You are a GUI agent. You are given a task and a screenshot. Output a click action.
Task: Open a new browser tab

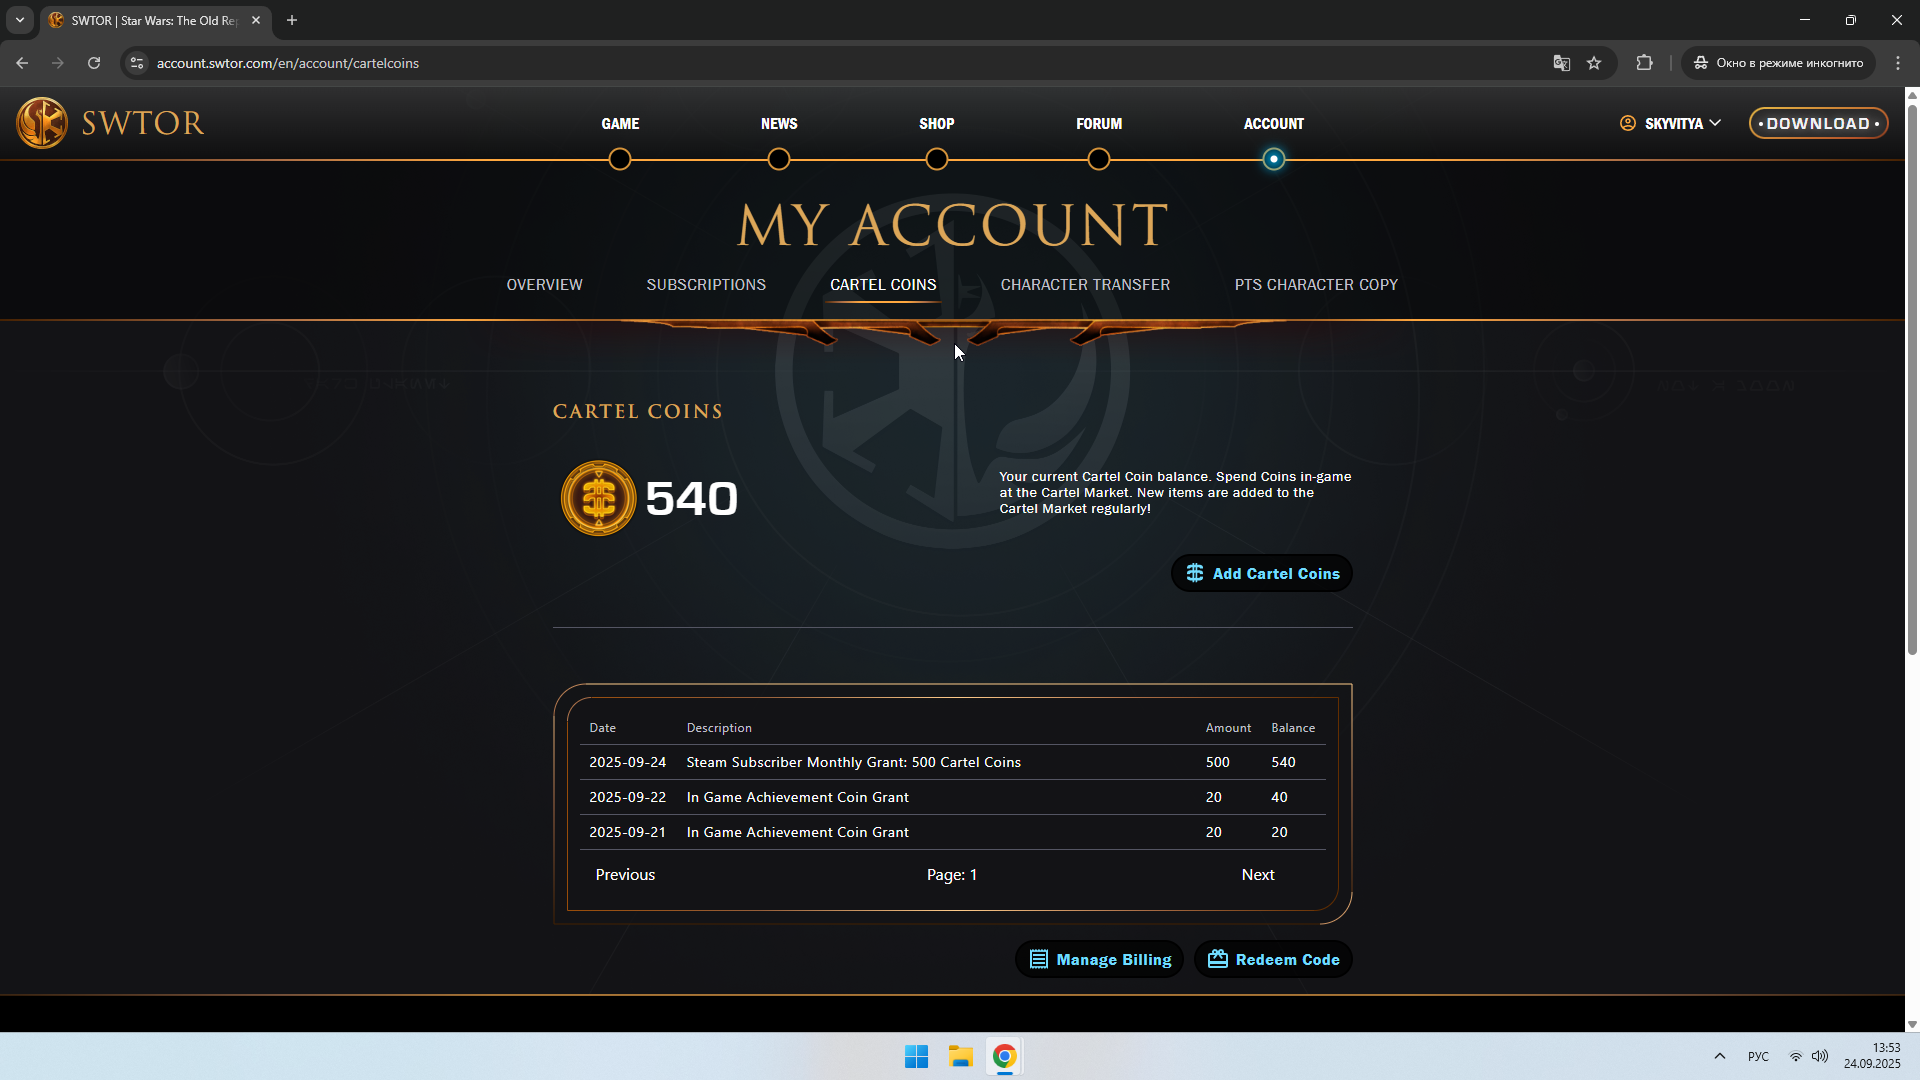[x=292, y=20]
